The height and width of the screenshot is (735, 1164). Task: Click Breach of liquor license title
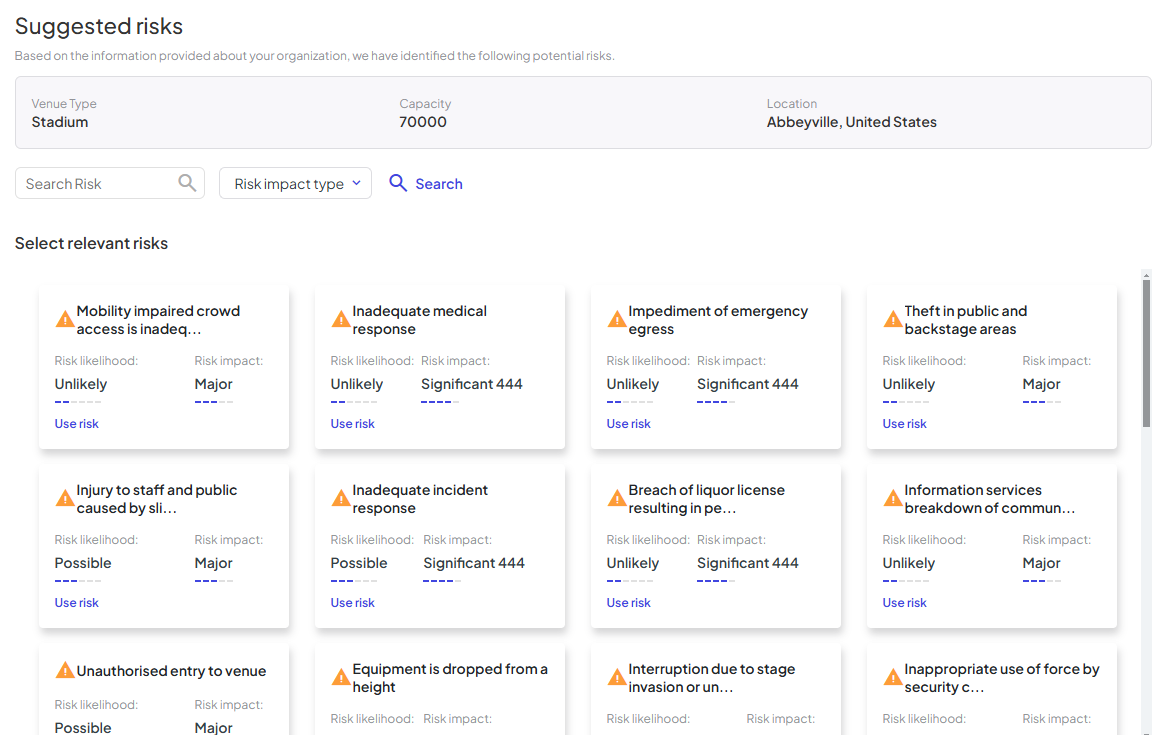707,499
